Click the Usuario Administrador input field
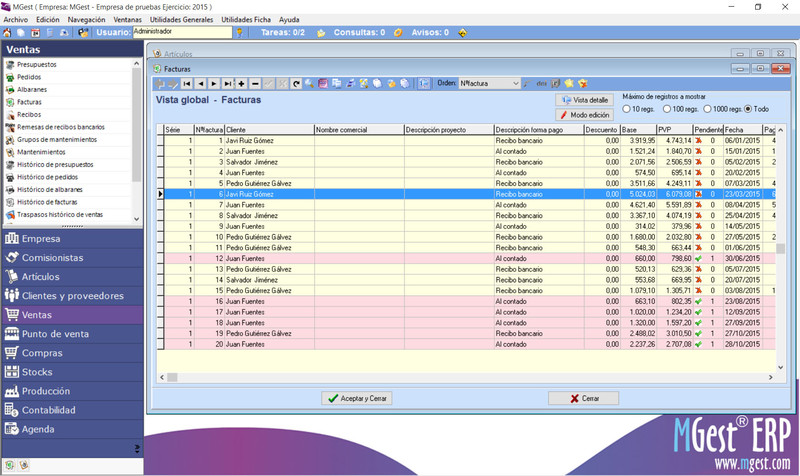800x476 pixels. [x=183, y=32]
